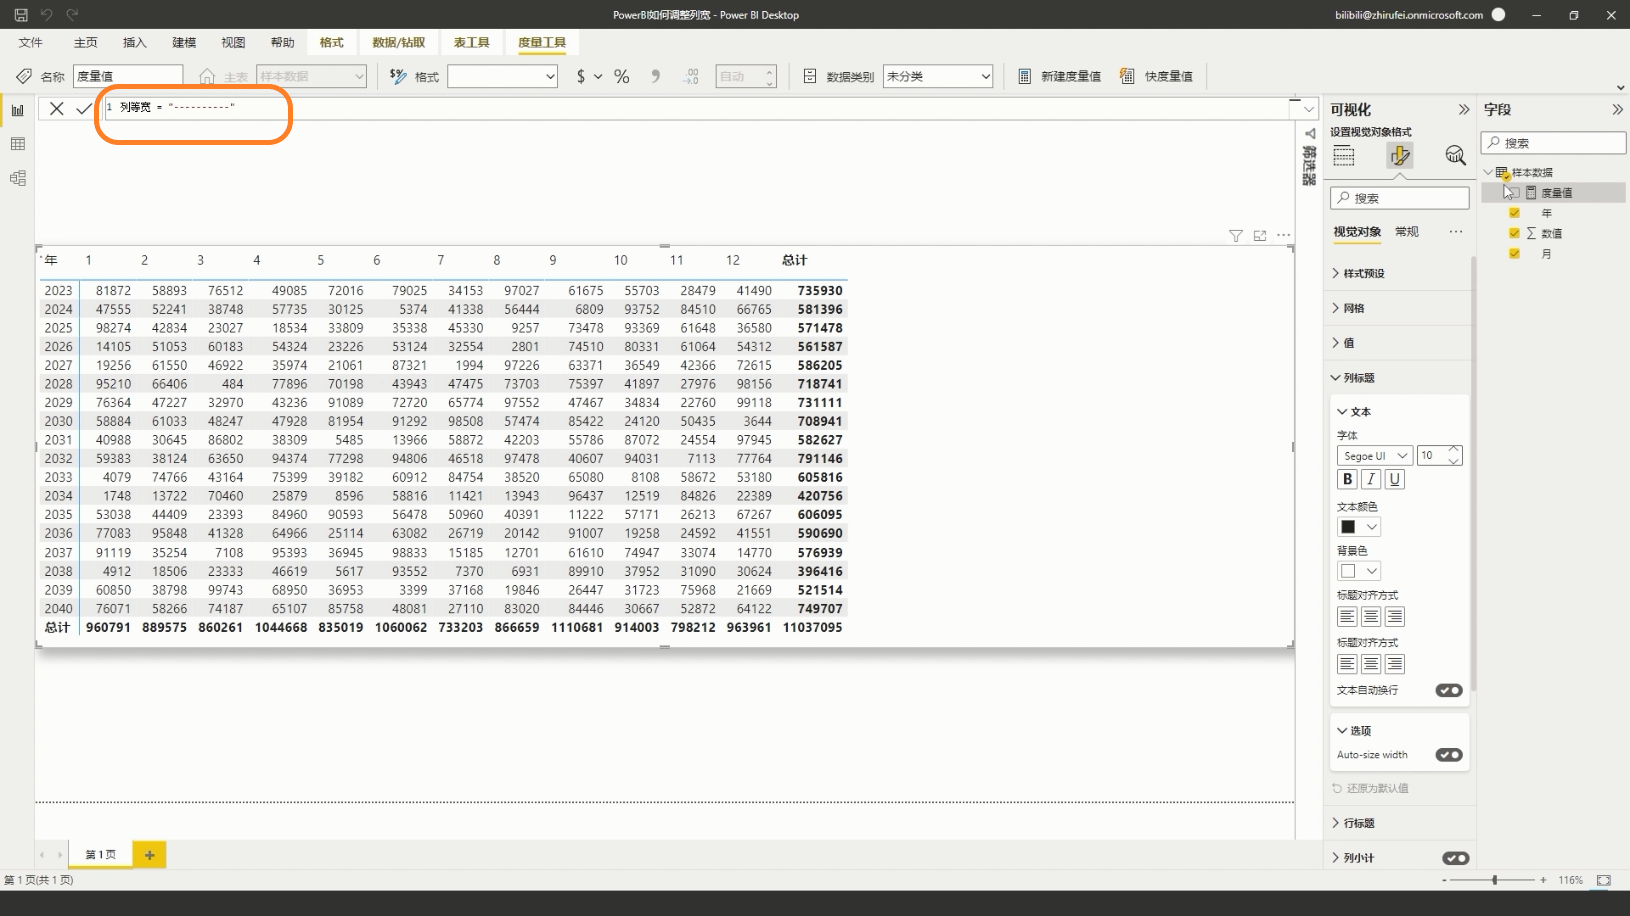The height and width of the screenshot is (916, 1630).
Task: Expand the formula bar with the chevron
Action: (1309, 107)
